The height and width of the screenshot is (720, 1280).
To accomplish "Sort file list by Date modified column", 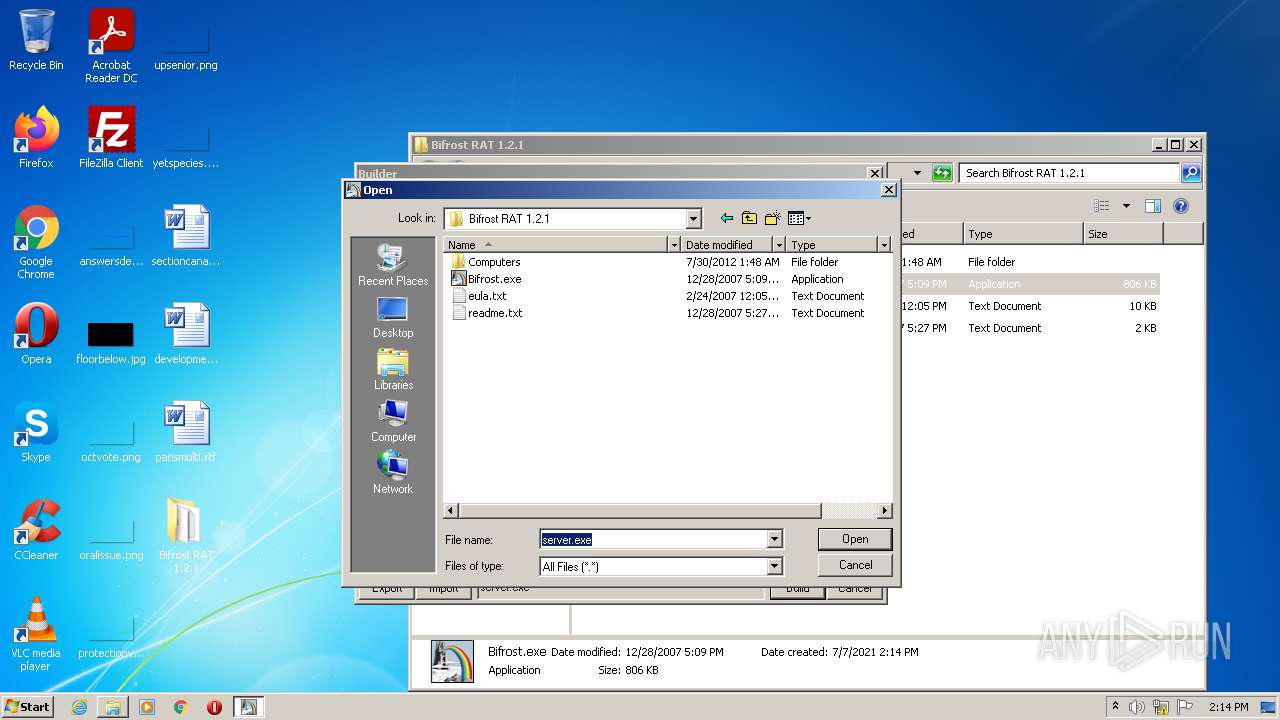I will click(x=727, y=245).
